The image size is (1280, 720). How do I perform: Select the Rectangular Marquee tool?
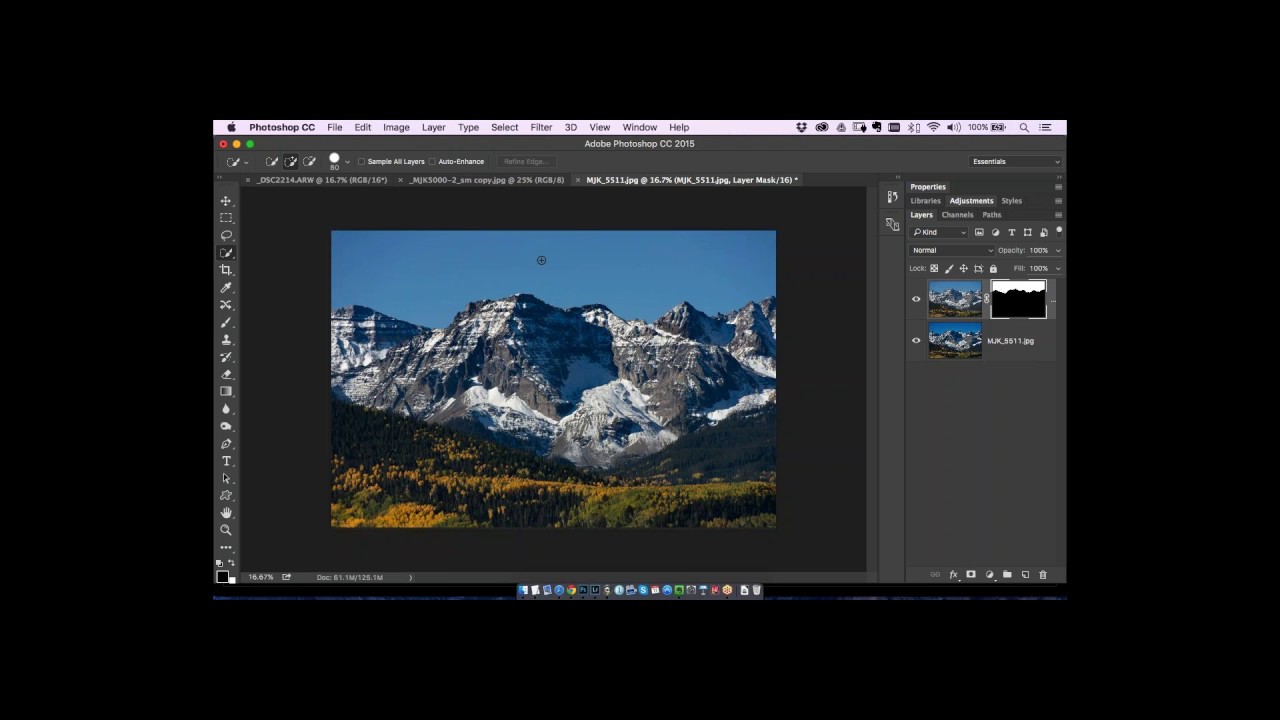(226, 218)
